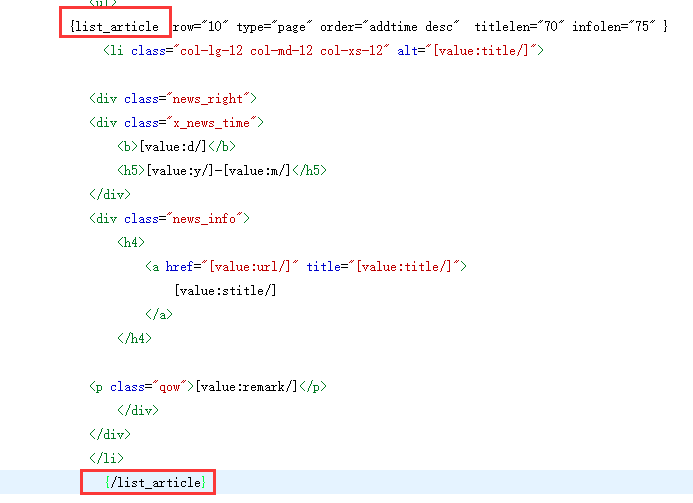Click the closing </h4> tag

pos(134,338)
